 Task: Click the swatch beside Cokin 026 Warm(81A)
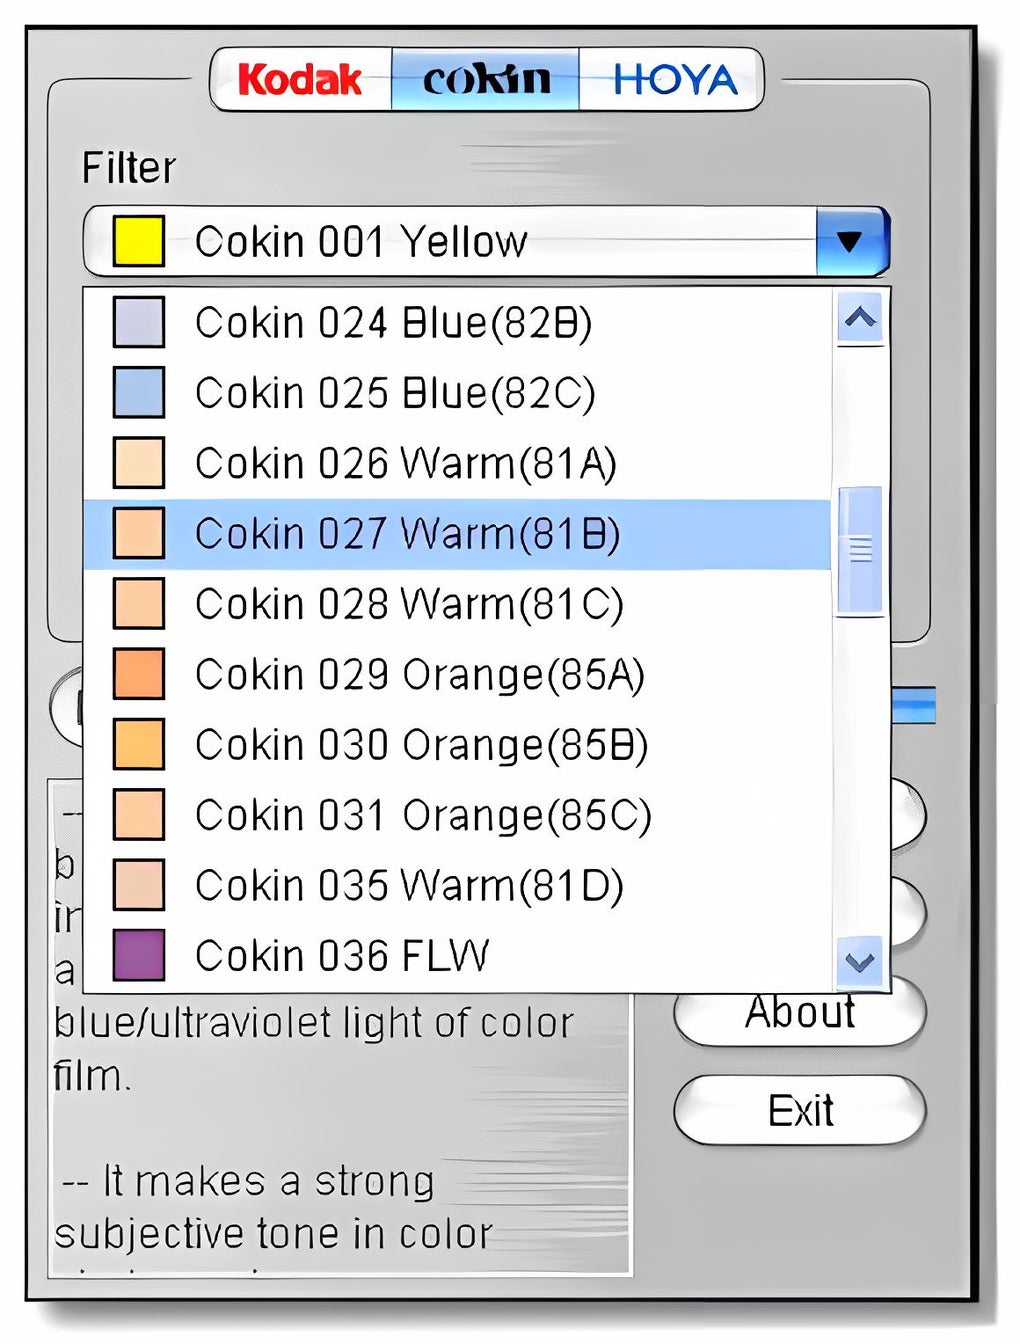tap(139, 462)
